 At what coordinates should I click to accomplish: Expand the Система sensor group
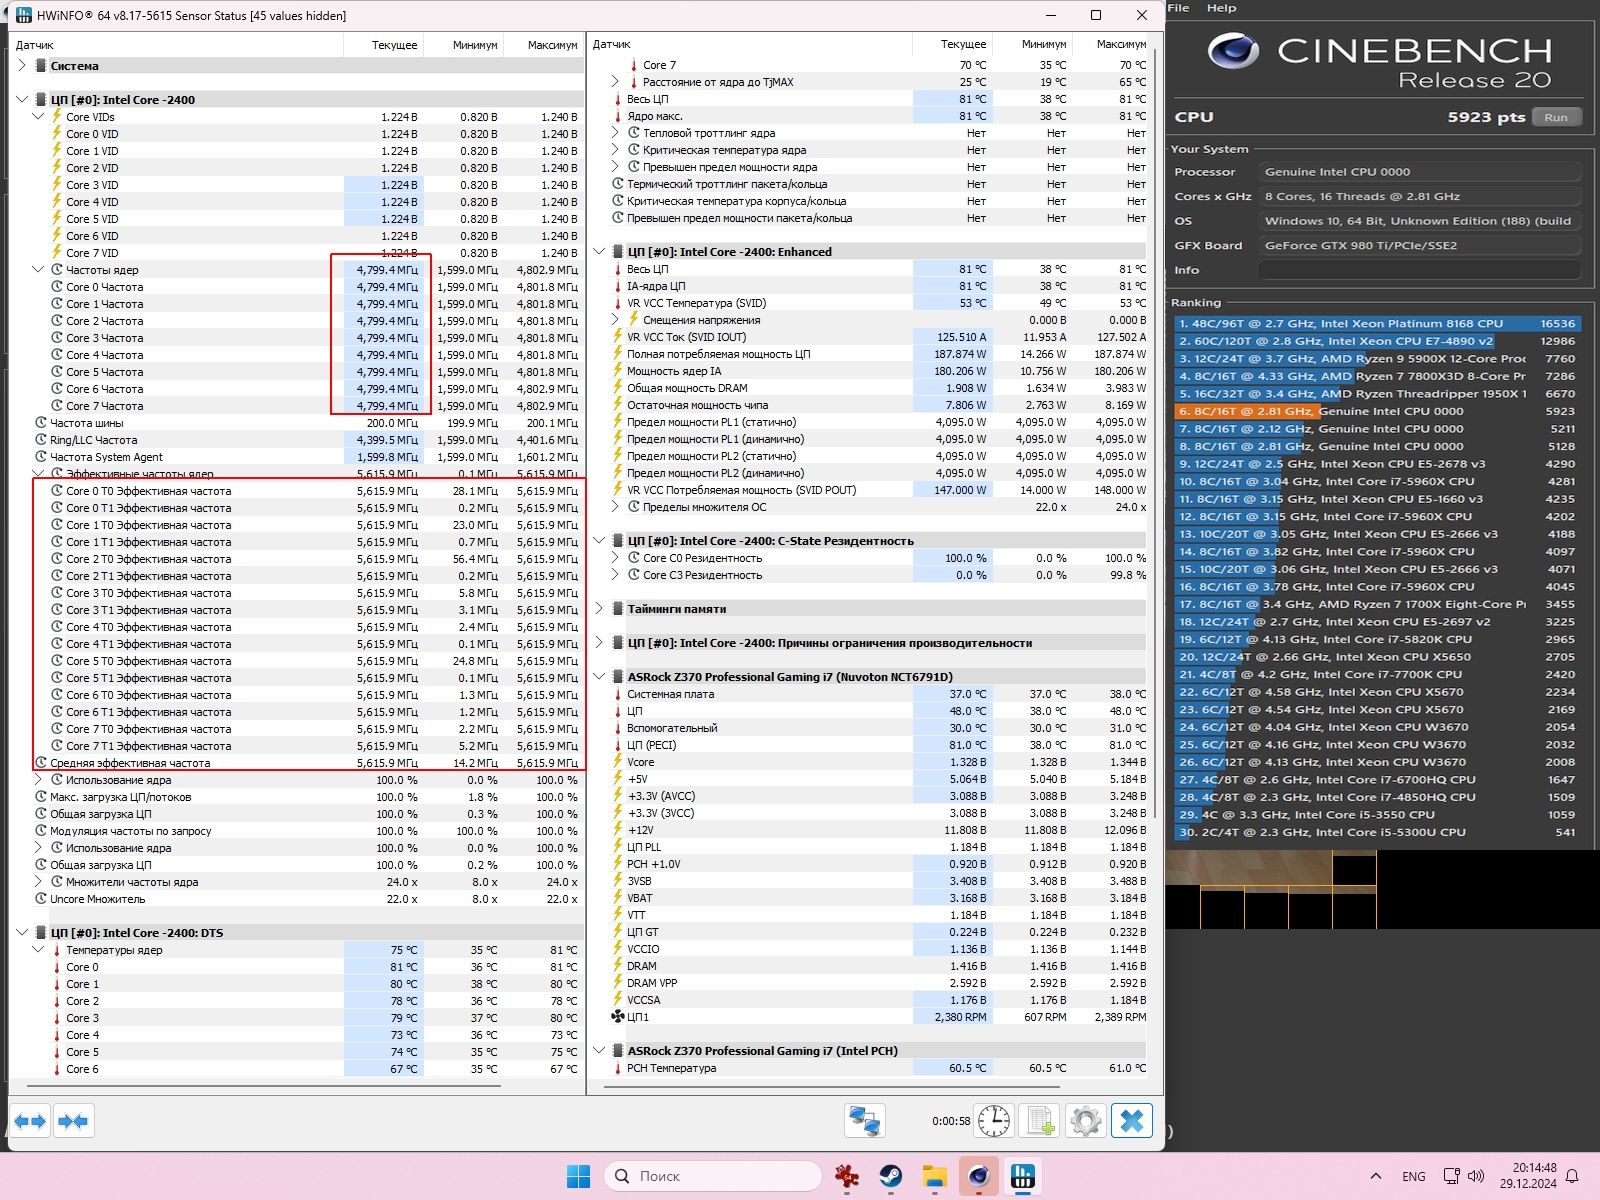[22, 66]
